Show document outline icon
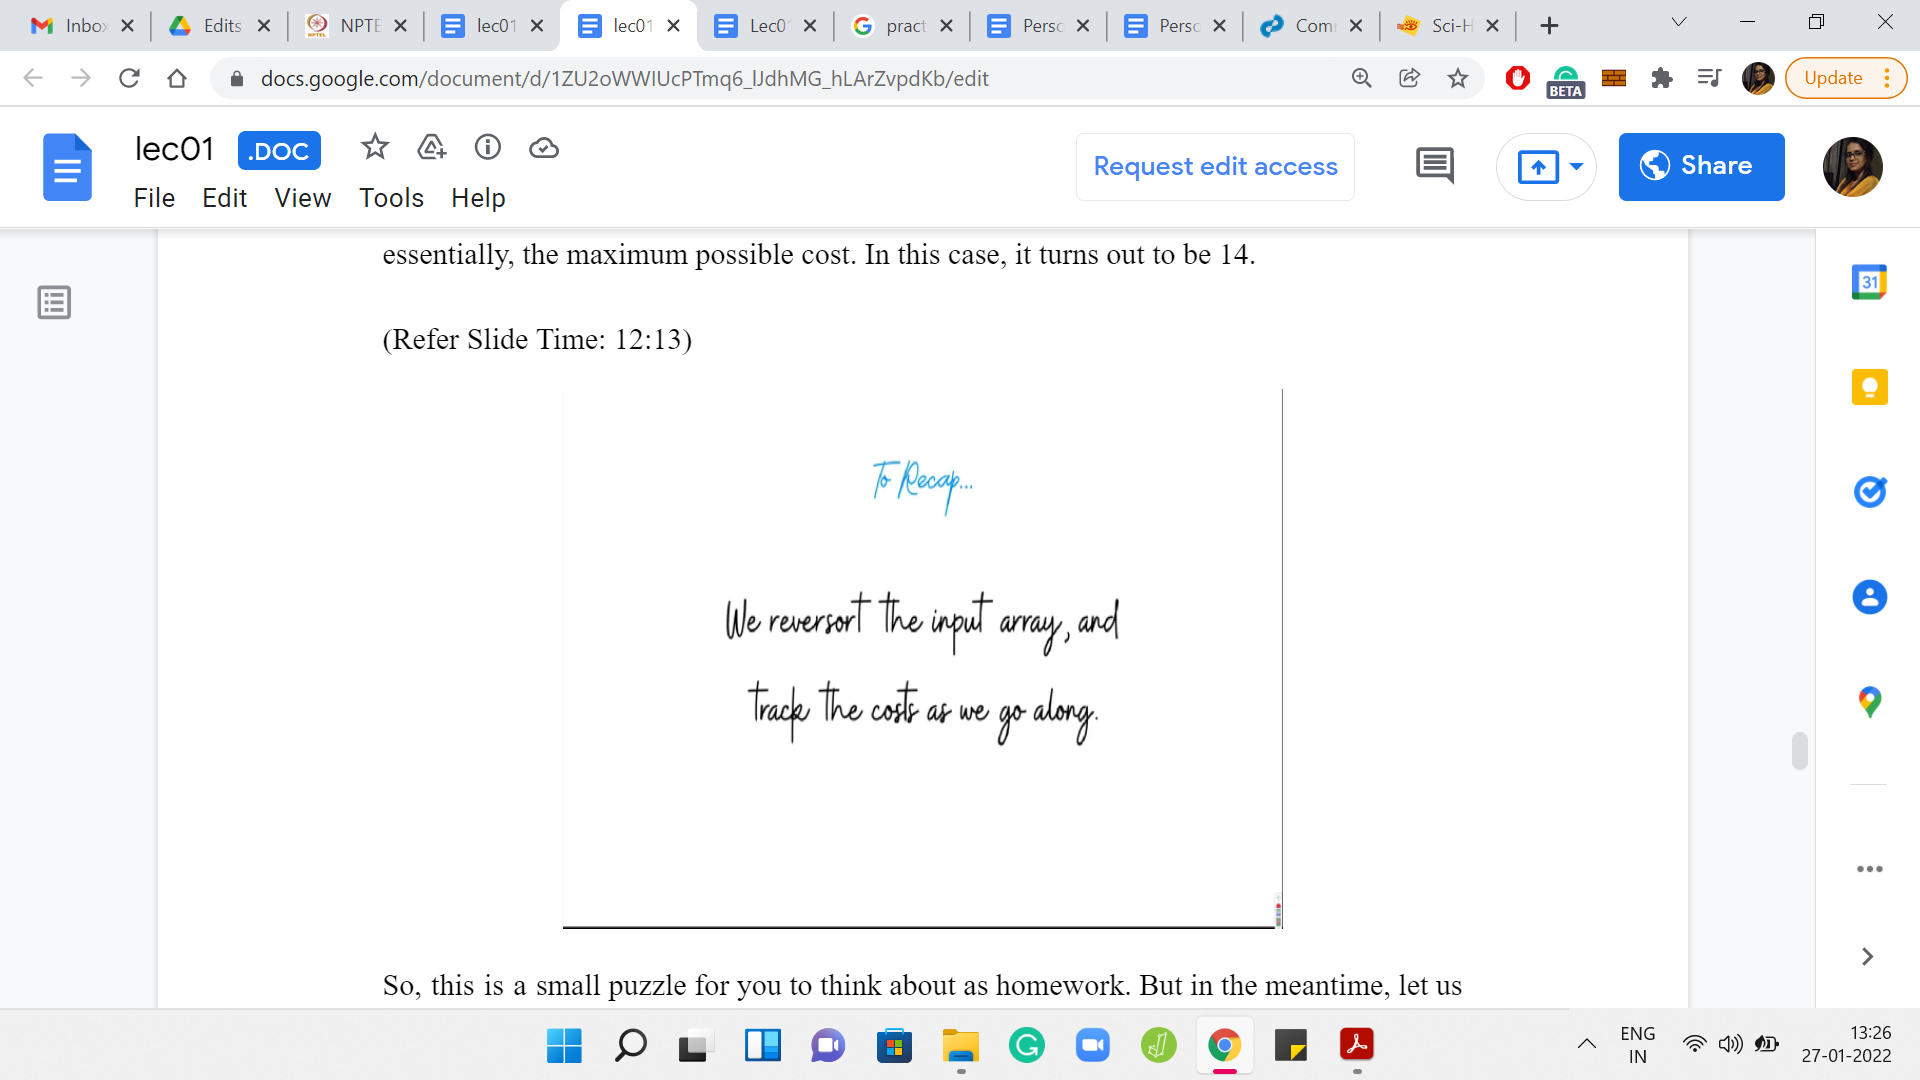The width and height of the screenshot is (1920, 1080). tap(54, 302)
